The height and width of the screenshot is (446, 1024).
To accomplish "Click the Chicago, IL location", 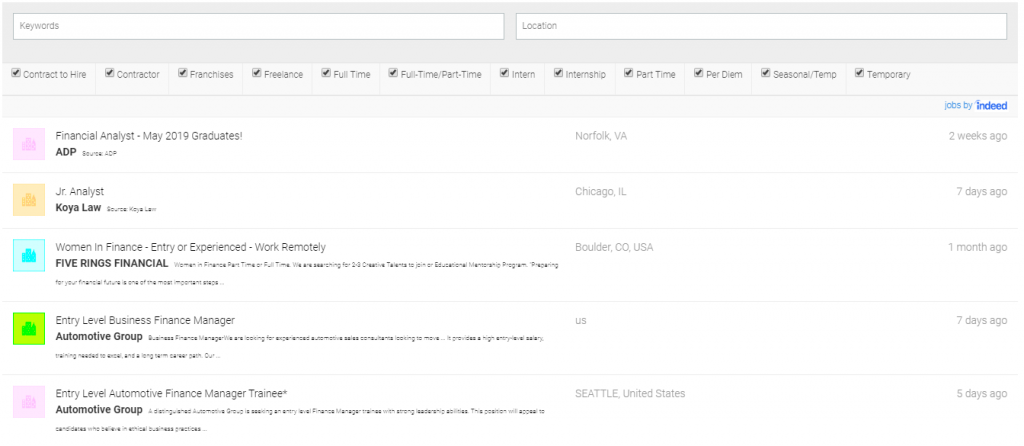I will [x=601, y=191].
